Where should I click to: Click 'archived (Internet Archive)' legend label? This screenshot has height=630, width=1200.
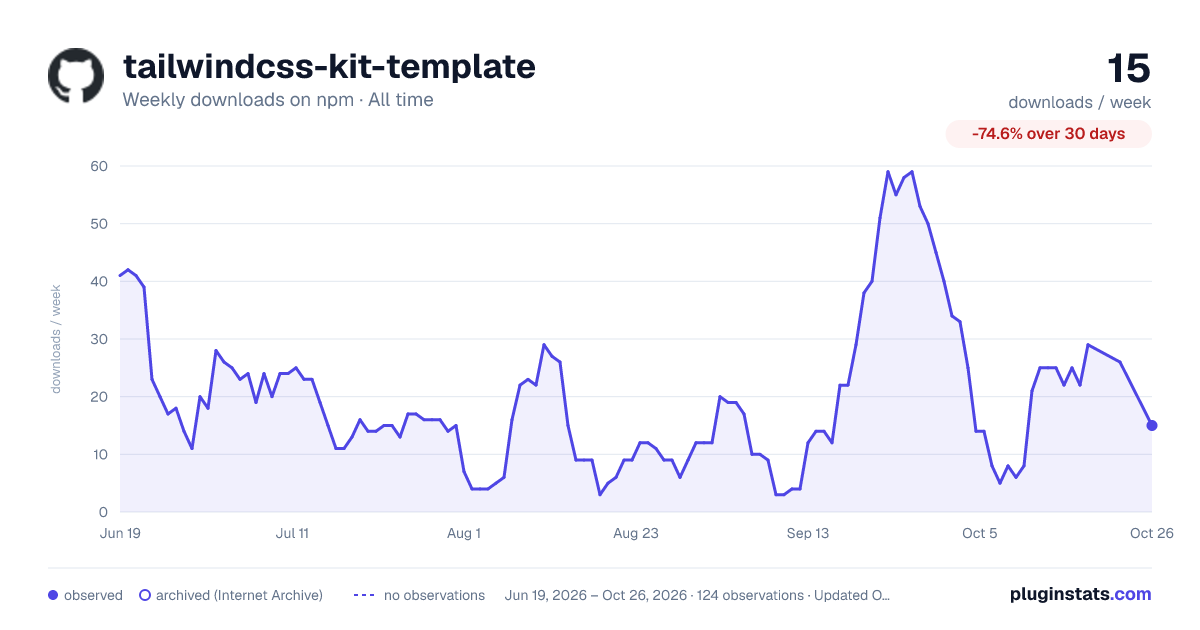(239, 595)
